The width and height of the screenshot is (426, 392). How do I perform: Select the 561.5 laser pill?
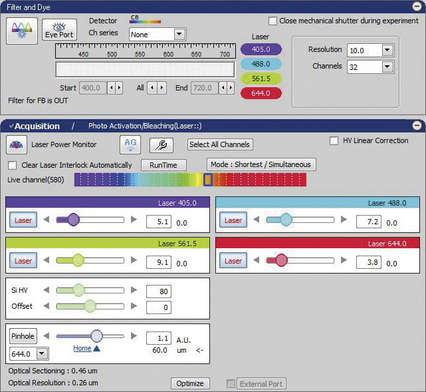261,79
